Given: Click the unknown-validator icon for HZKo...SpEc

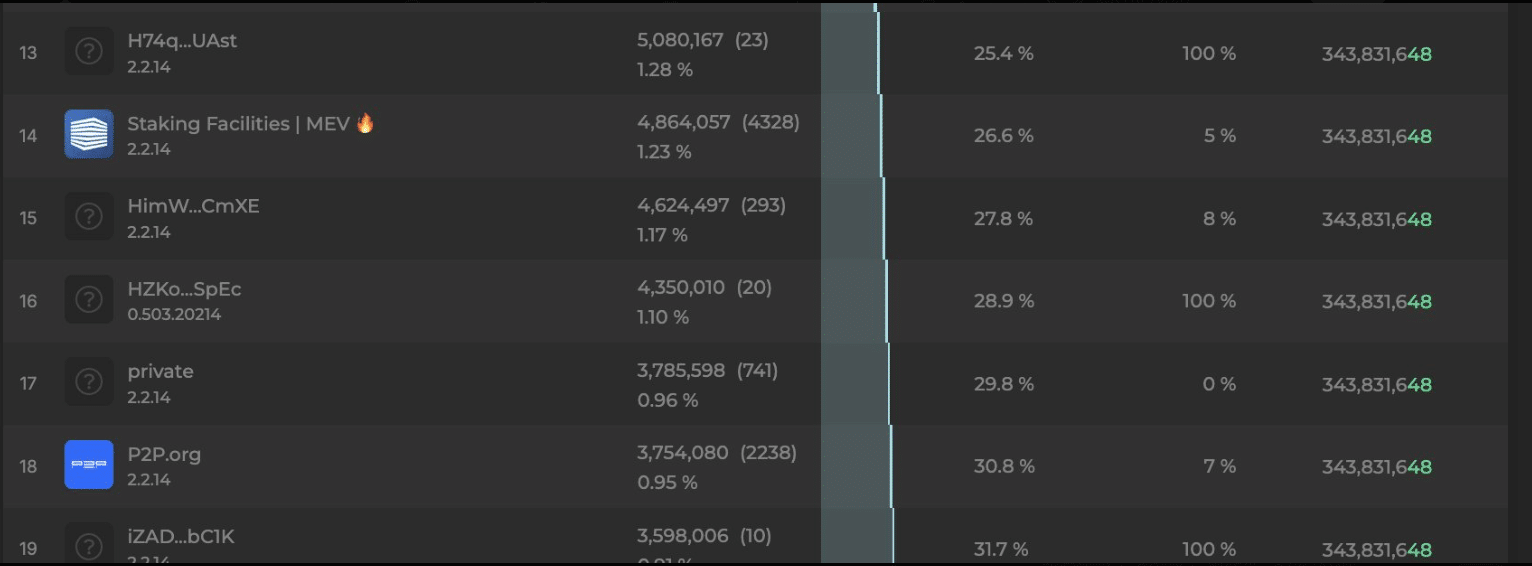Looking at the screenshot, I should (x=89, y=299).
